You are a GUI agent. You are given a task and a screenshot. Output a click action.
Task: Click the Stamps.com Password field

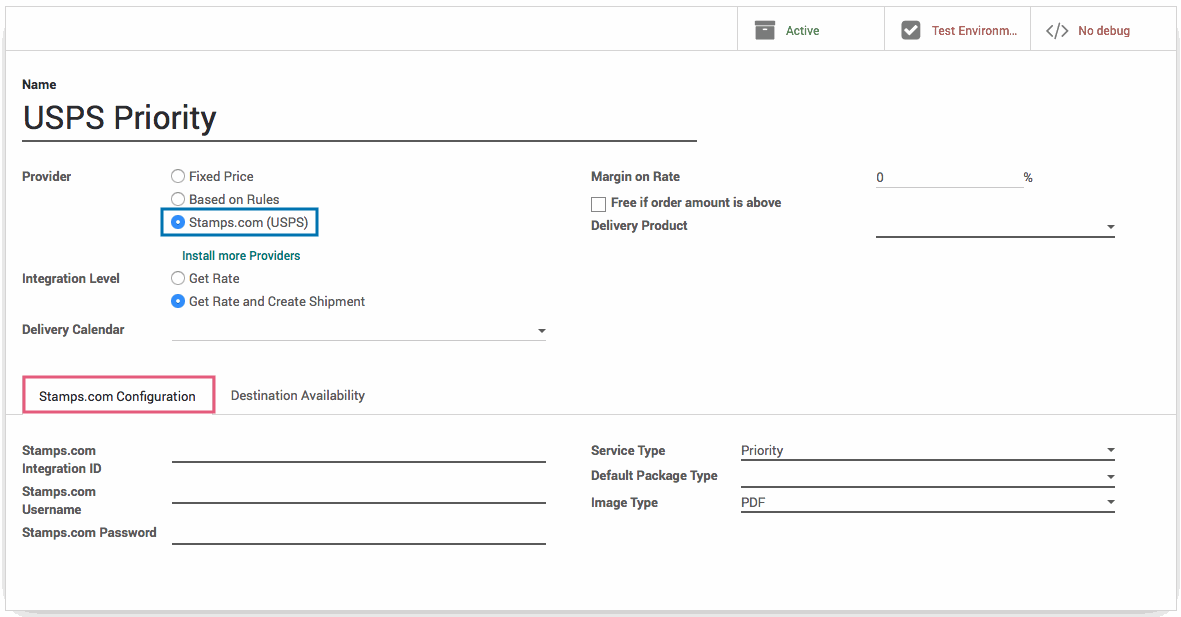[359, 533]
